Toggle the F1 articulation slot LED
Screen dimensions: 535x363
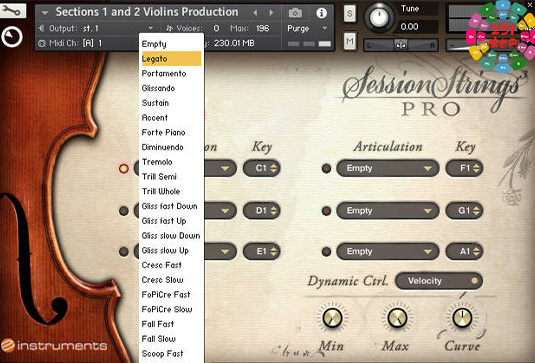coord(327,168)
